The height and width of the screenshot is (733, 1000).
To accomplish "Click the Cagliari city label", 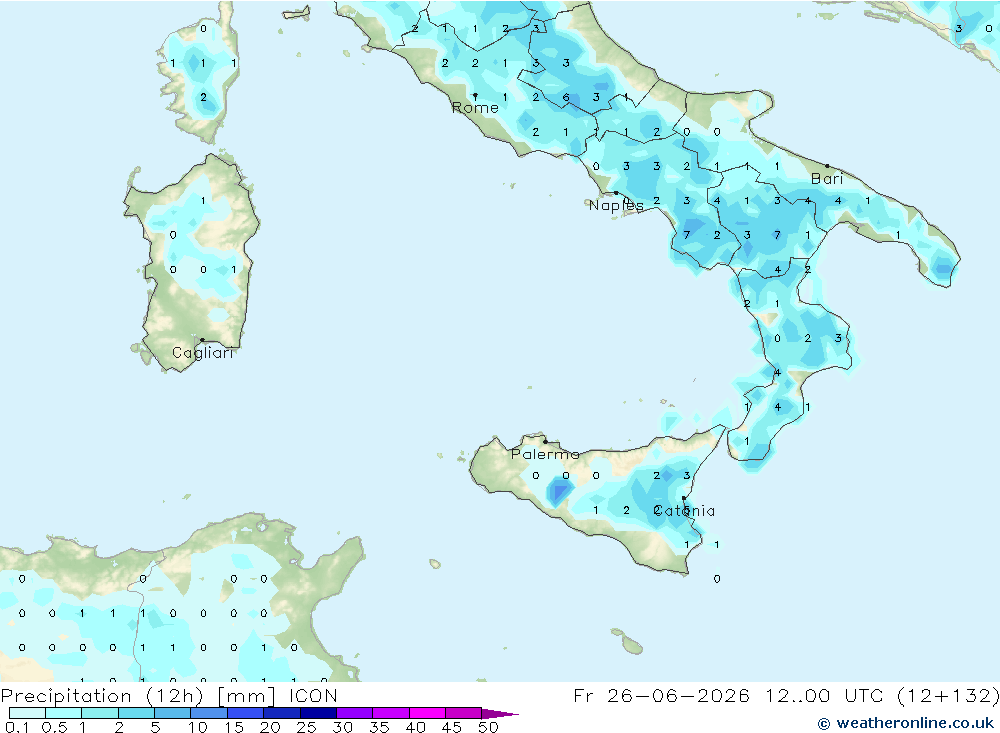I will [x=203, y=353].
